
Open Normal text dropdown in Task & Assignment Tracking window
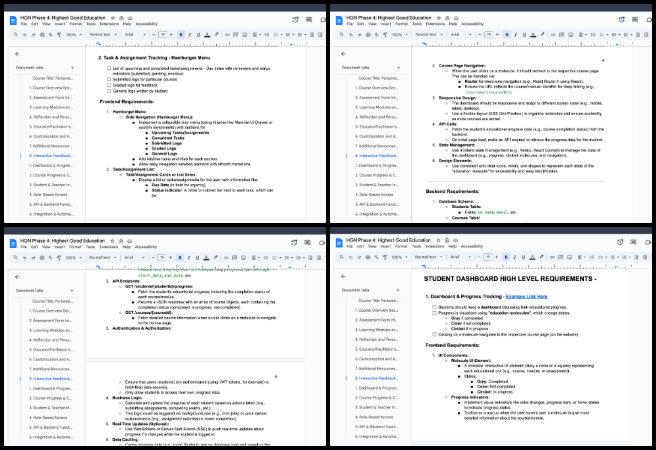point(103,34)
